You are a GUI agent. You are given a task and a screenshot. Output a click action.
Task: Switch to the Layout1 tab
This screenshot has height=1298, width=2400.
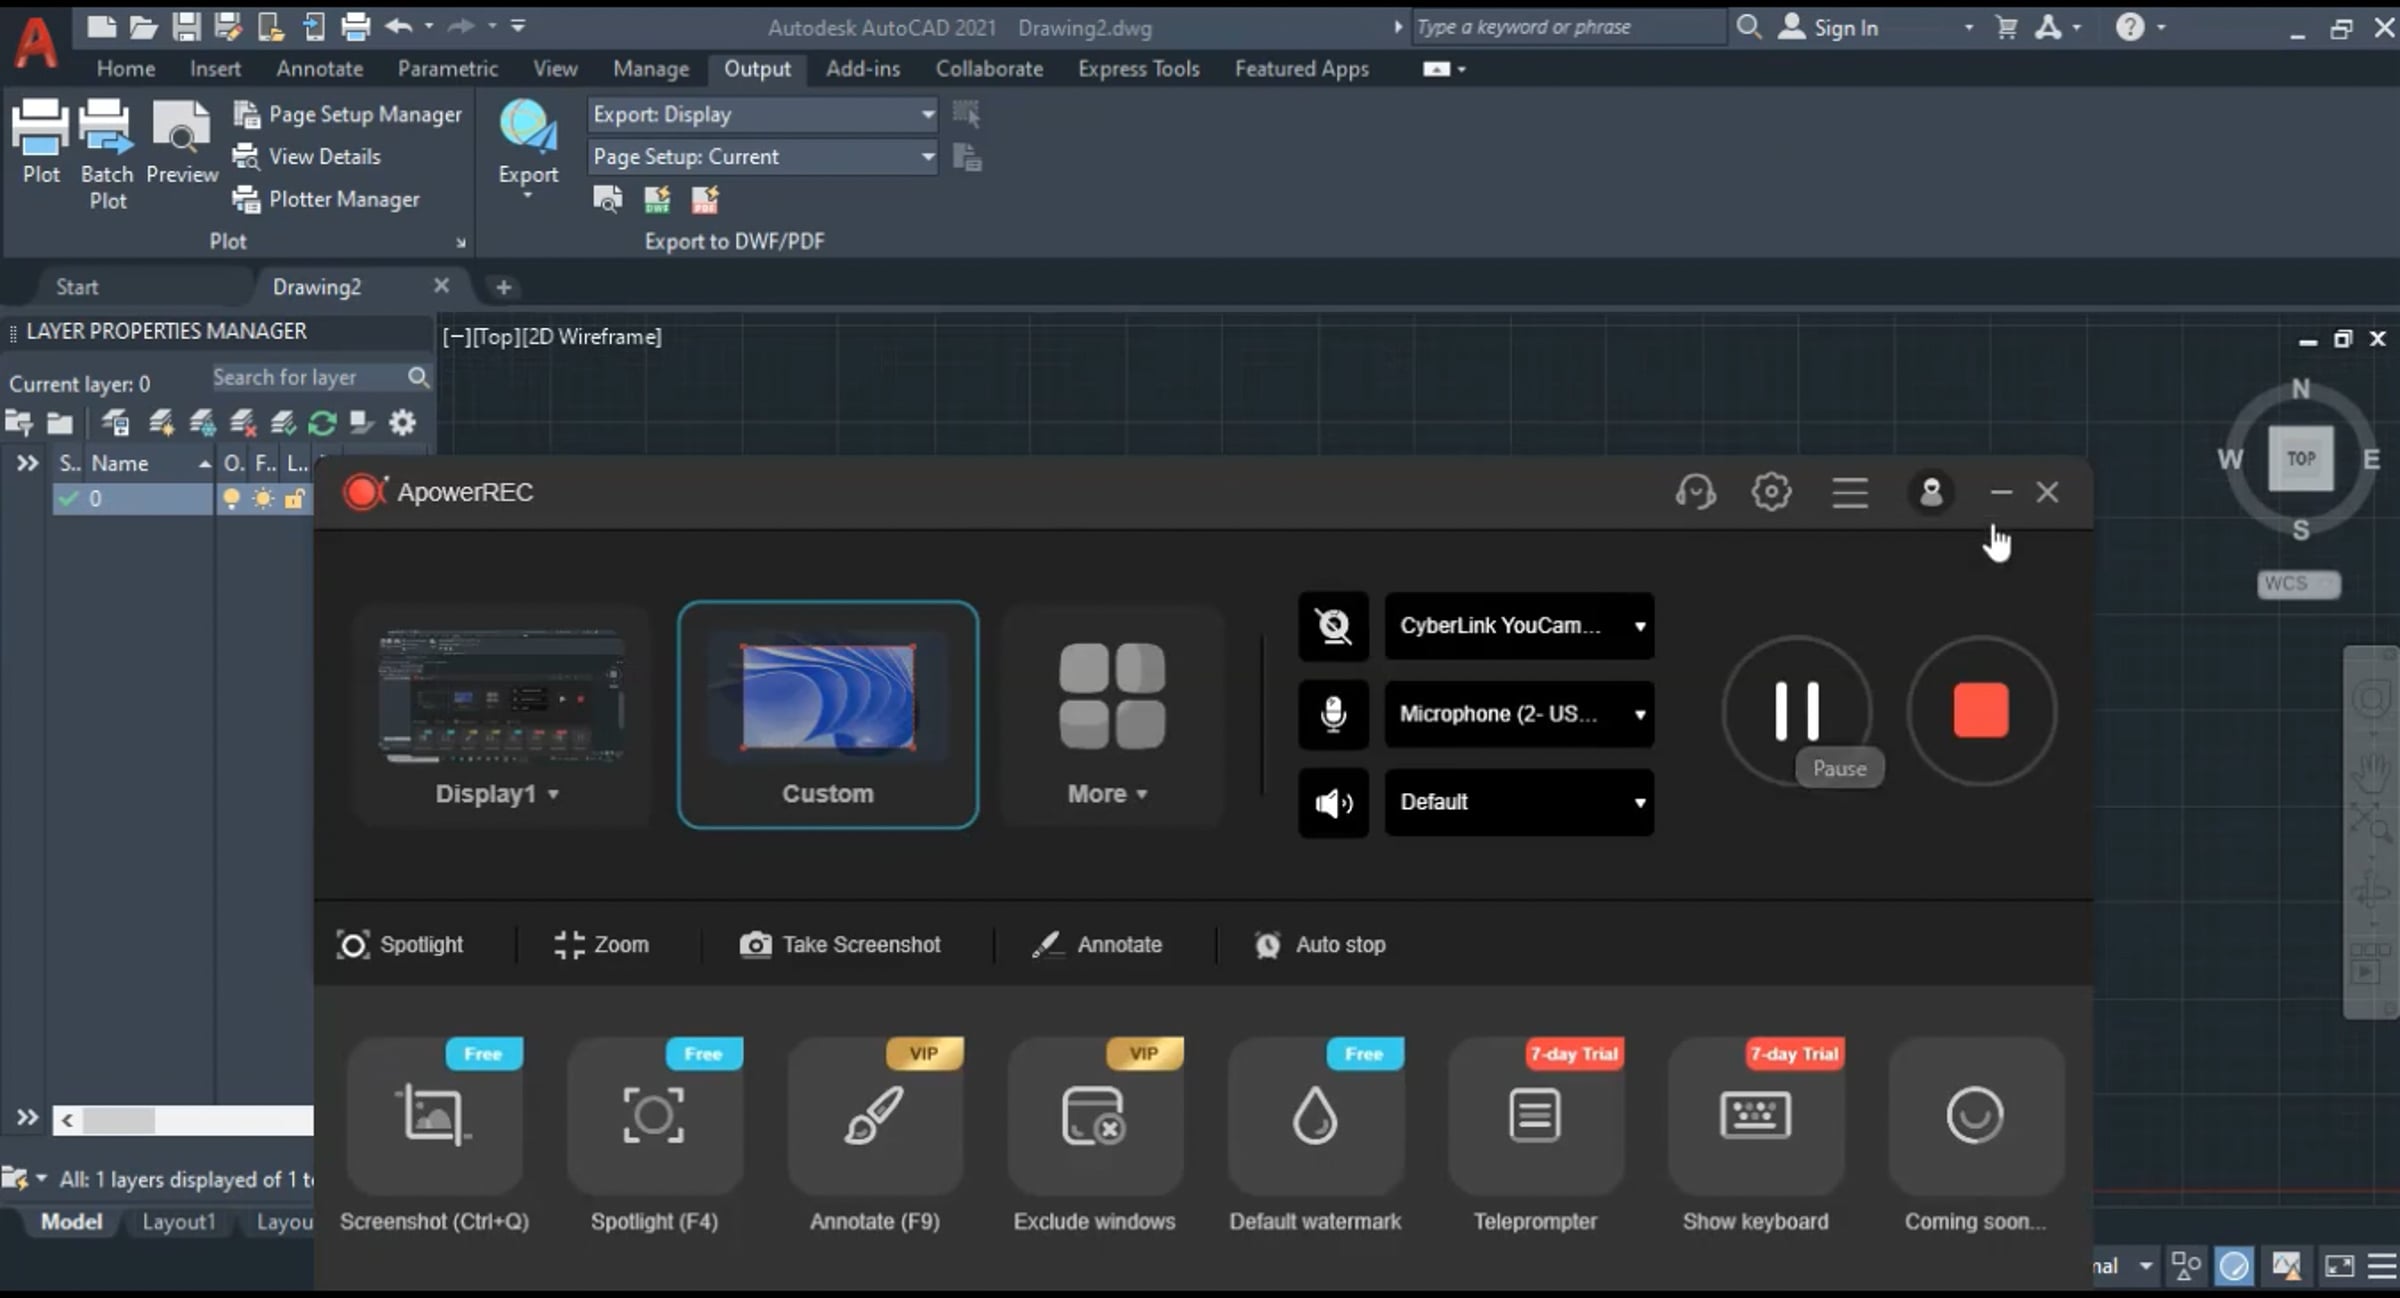click(179, 1222)
